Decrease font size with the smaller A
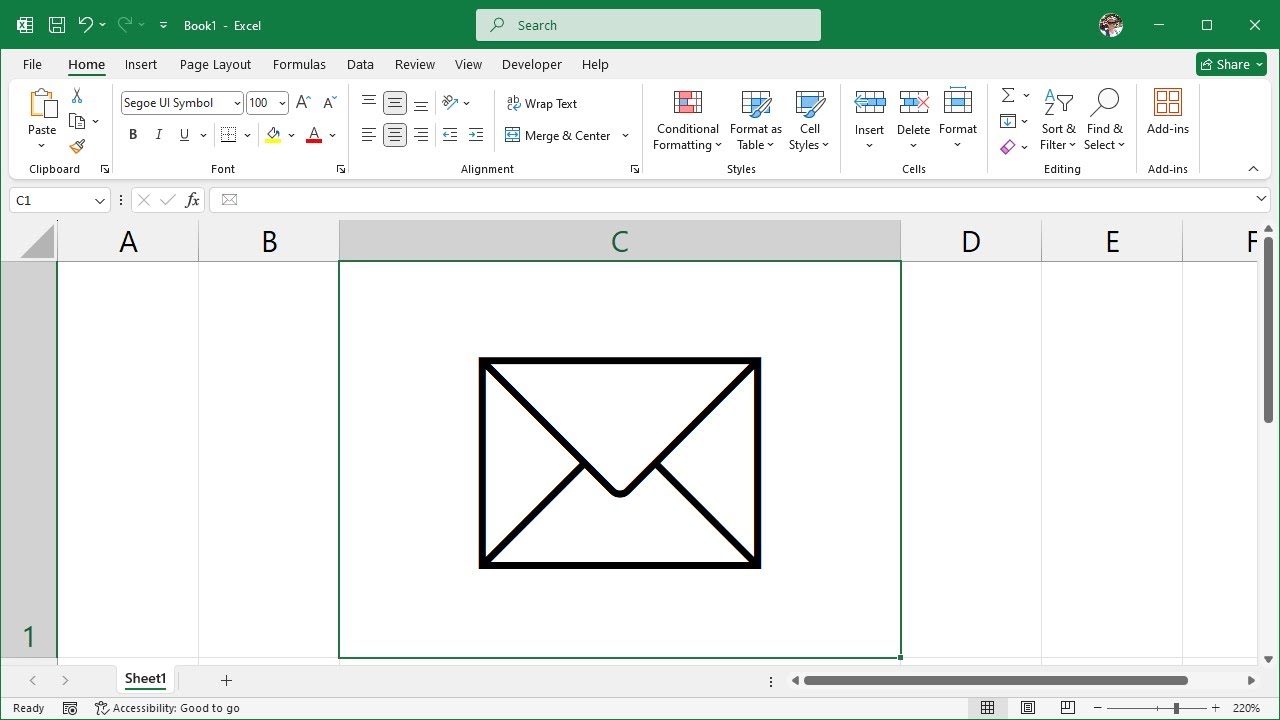Viewport: 1280px width, 720px height. point(330,103)
